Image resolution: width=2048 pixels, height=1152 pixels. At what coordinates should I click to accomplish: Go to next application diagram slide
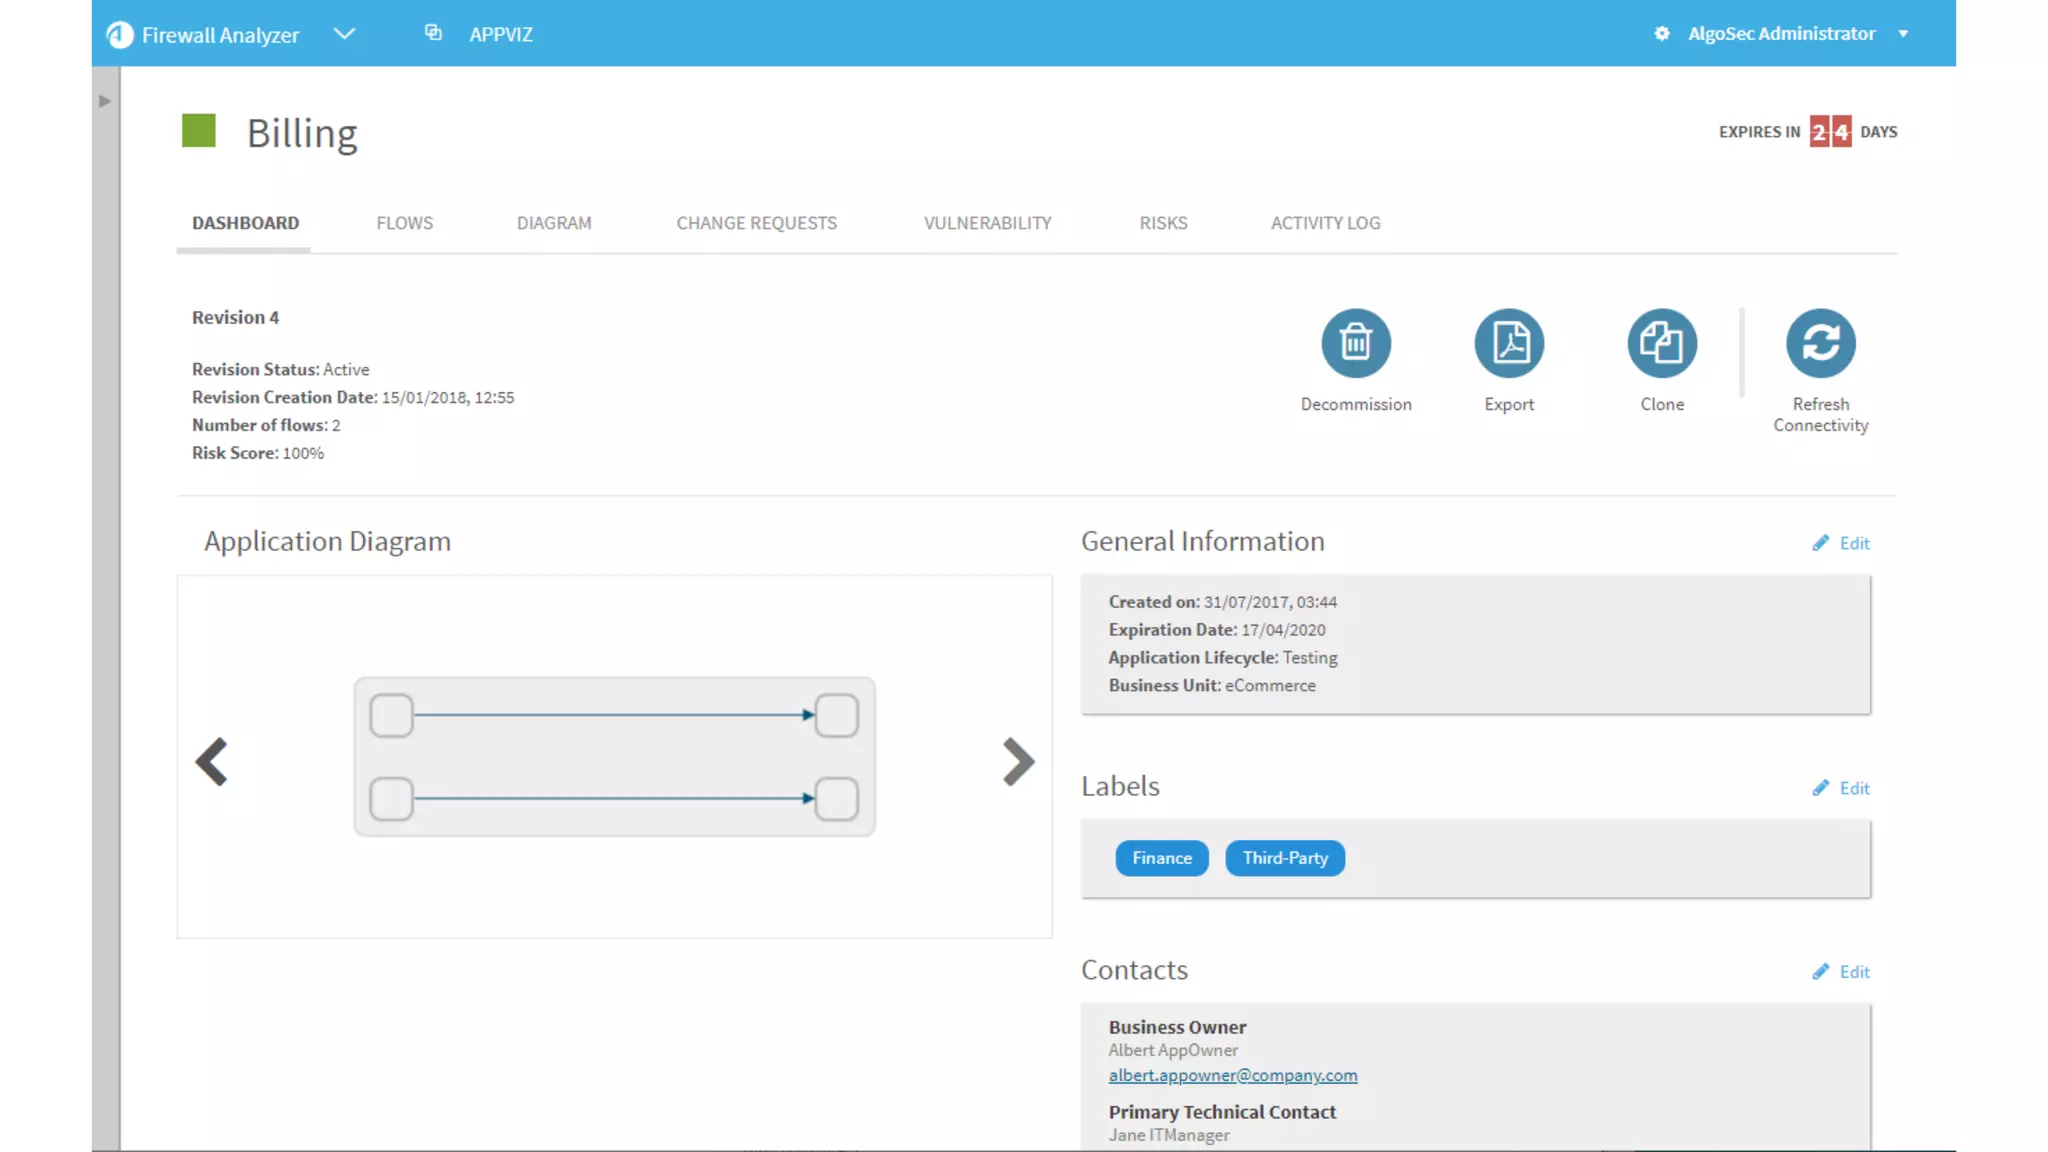[1018, 762]
